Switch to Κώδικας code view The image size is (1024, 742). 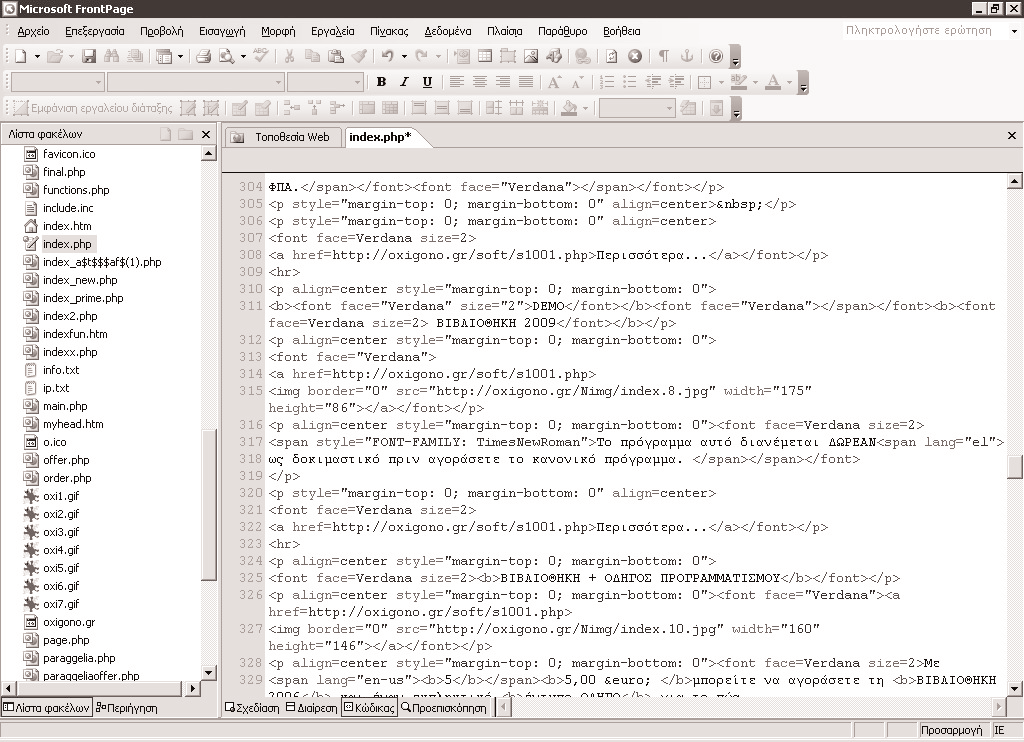pyautogui.click(x=369, y=708)
